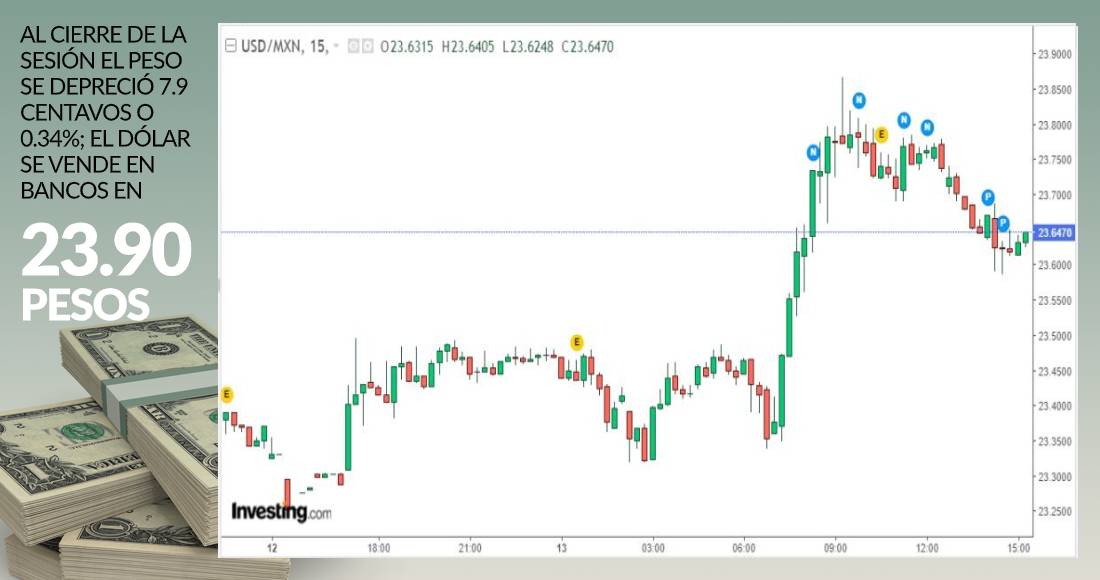
Task: Open the lower blue P marker
Action: [1003, 223]
